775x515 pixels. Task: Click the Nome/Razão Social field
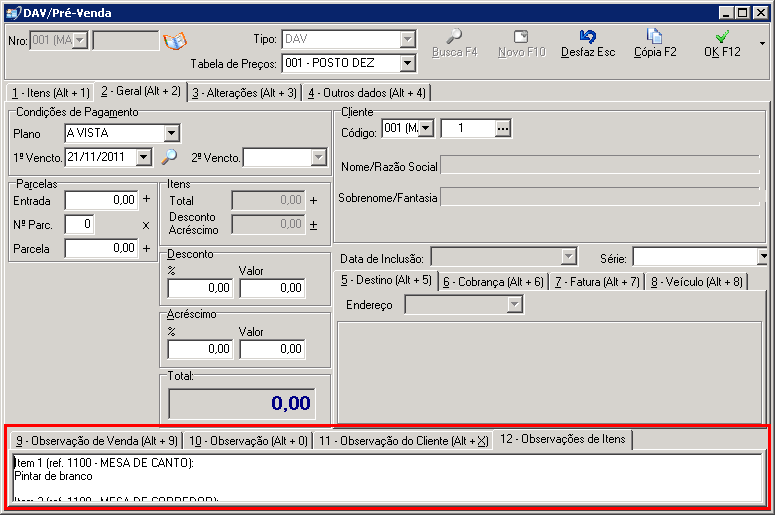(601, 166)
